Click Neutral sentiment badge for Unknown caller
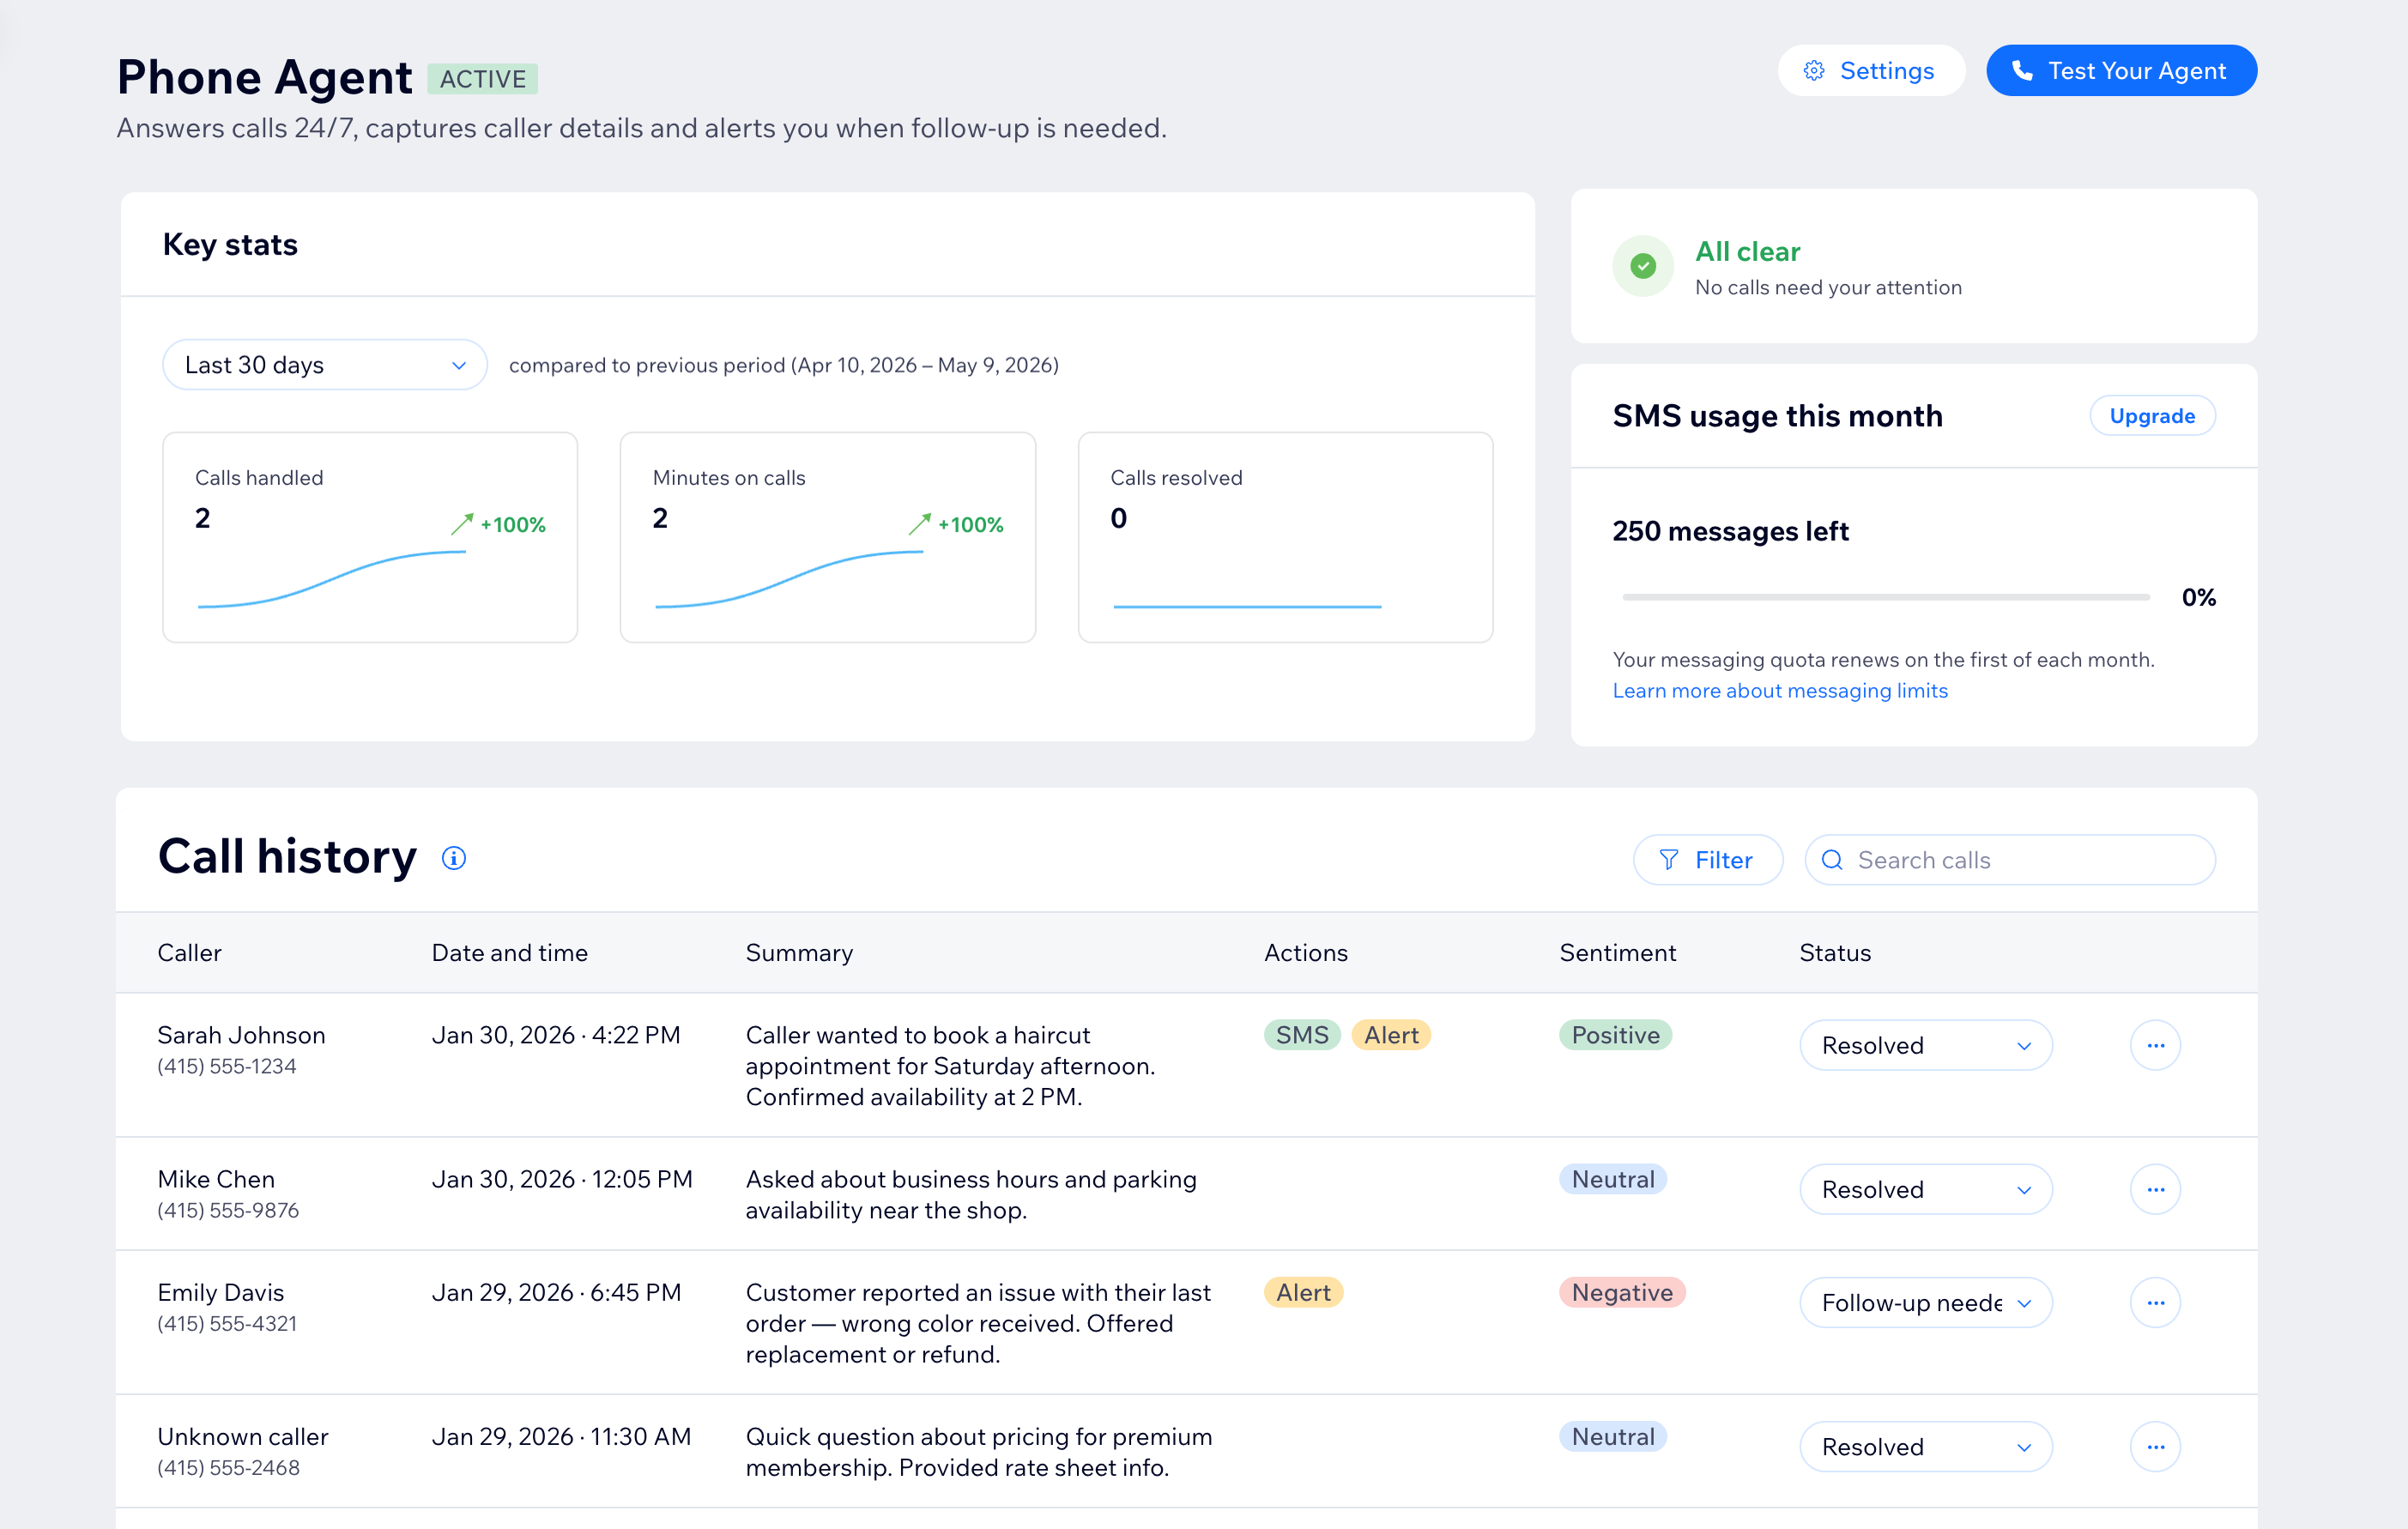Viewport: 2408px width, 1529px height. [x=1613, y=1436]
